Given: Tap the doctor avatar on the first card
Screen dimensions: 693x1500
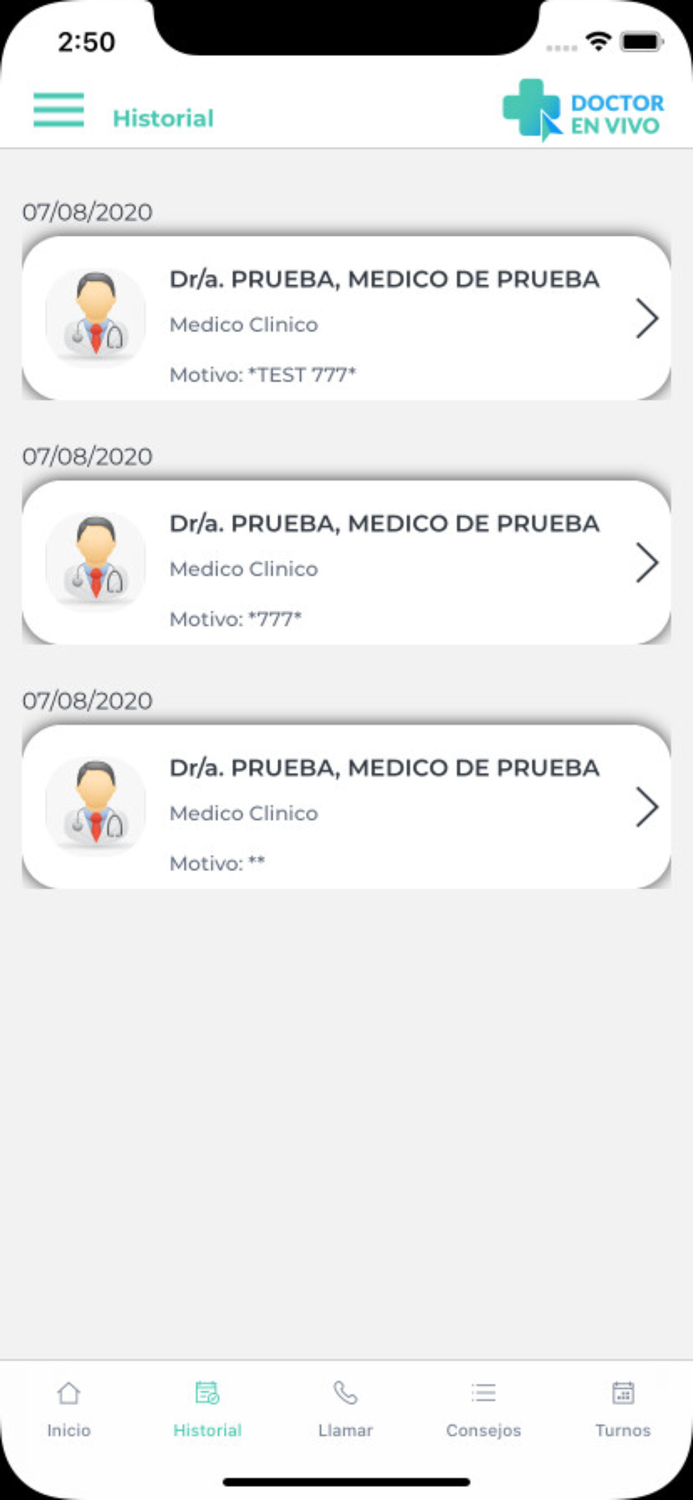Looking at the screenshot, I should point(95,316).
